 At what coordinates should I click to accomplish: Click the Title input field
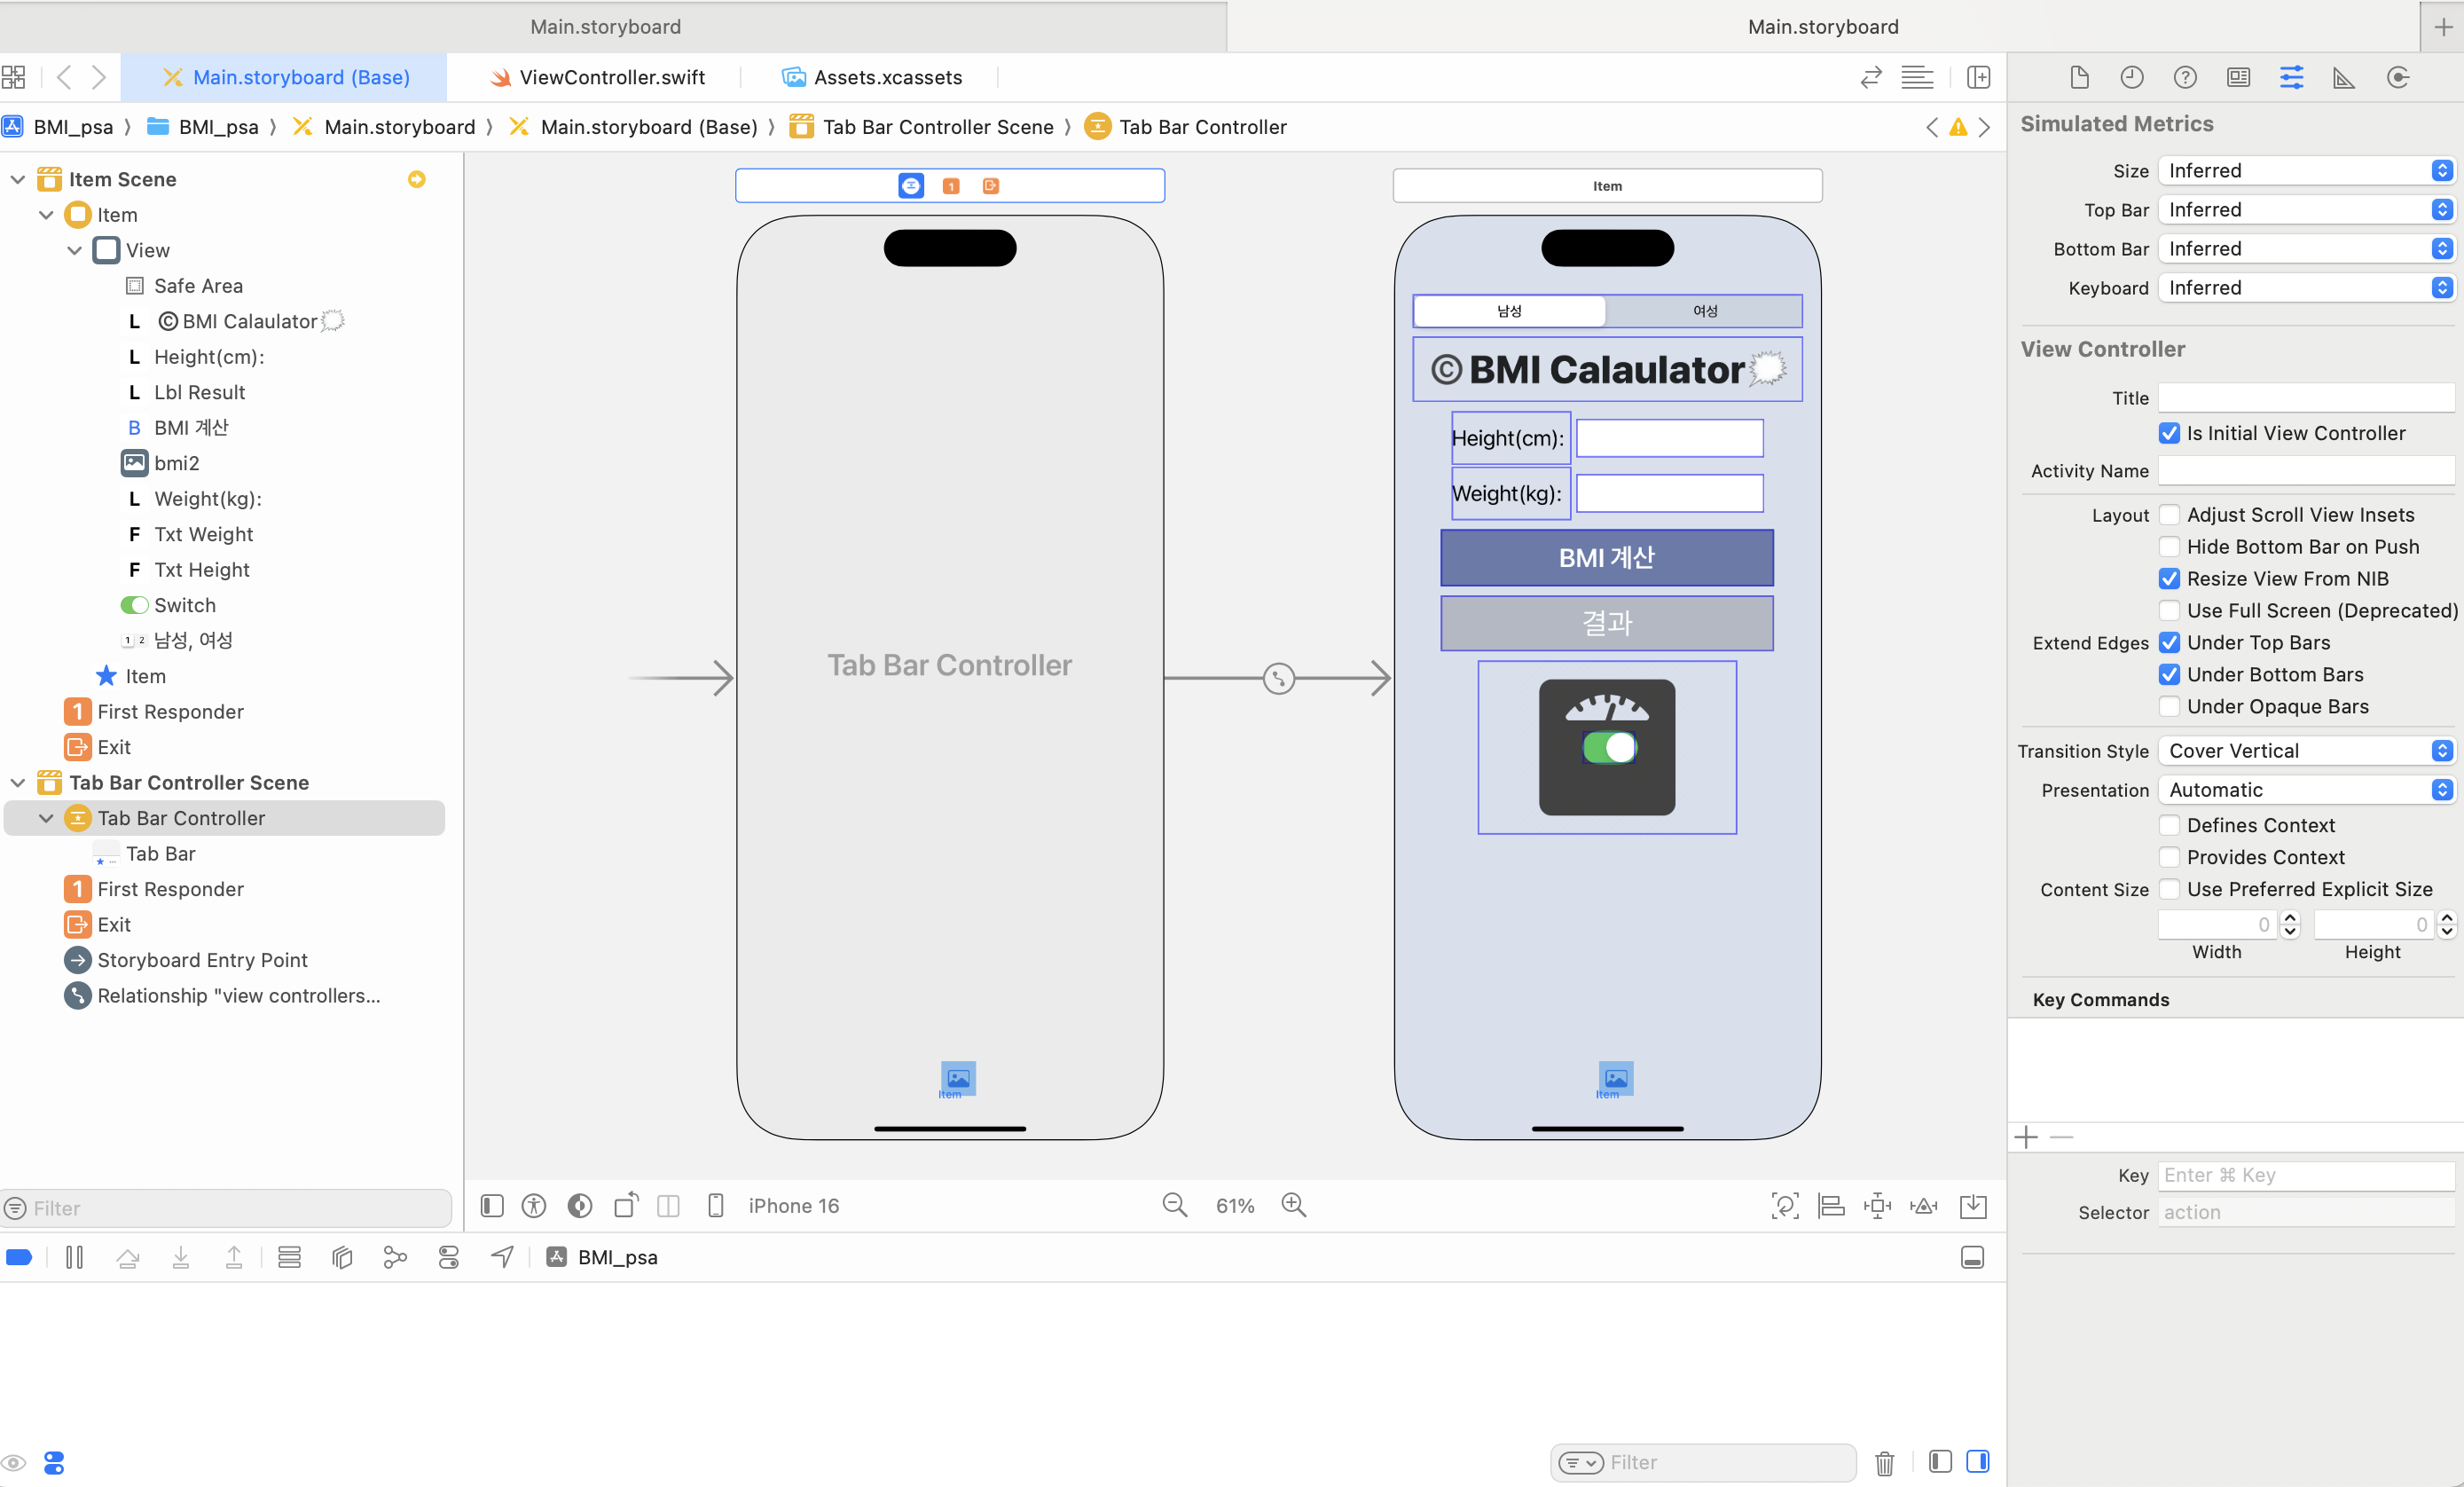pos(2305,398)
